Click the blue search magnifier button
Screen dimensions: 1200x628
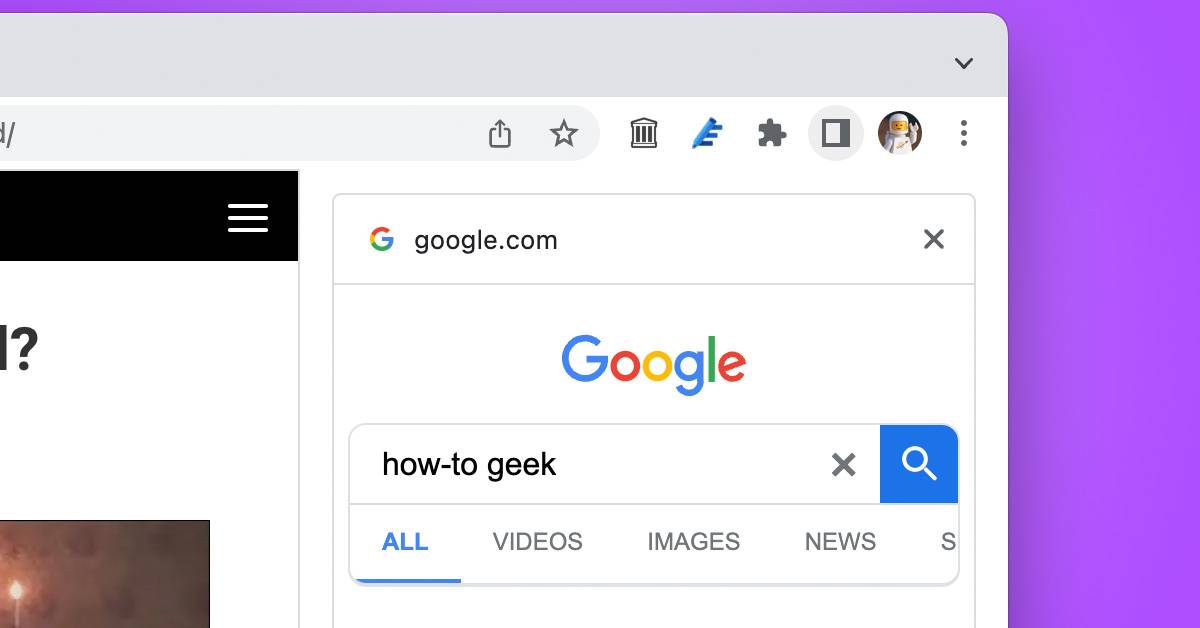point(919,464)
